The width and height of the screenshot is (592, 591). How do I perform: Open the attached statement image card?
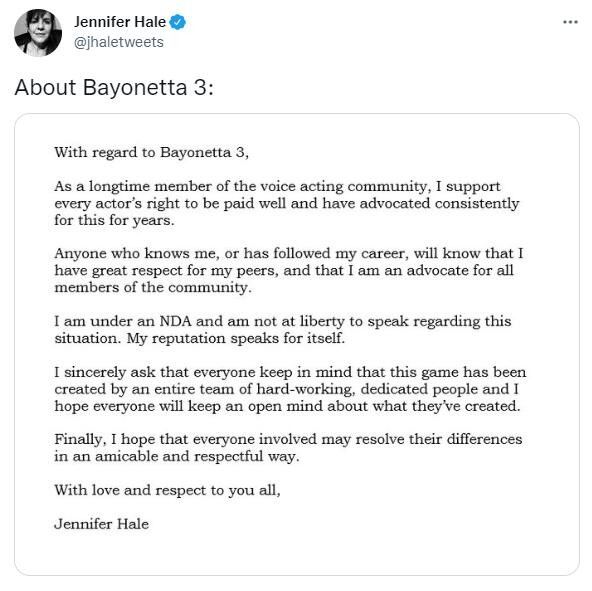coord(297,344)
